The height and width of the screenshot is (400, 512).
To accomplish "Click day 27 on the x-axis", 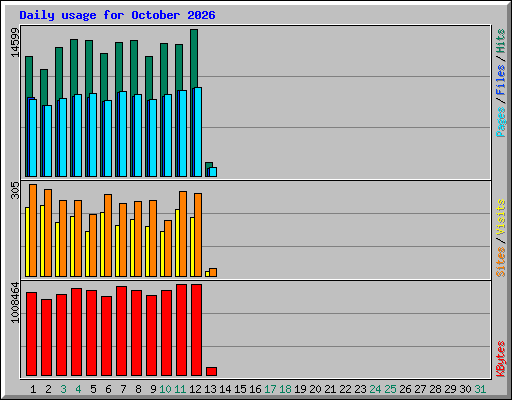I will click(x=420, y=389).
